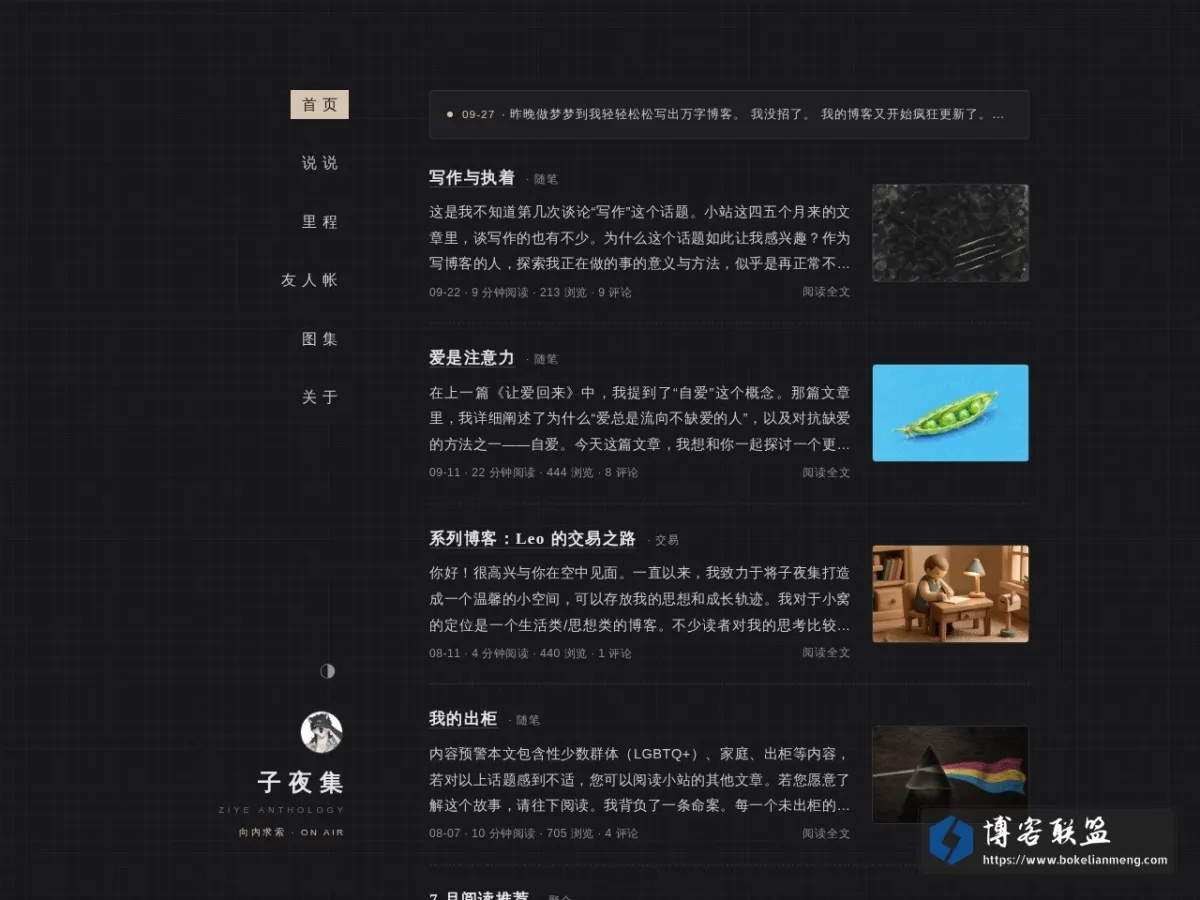Click 随笔 category tag beside 我的出柜
The width and height of the screenshot is (1200, 900).
pos(527,720)
